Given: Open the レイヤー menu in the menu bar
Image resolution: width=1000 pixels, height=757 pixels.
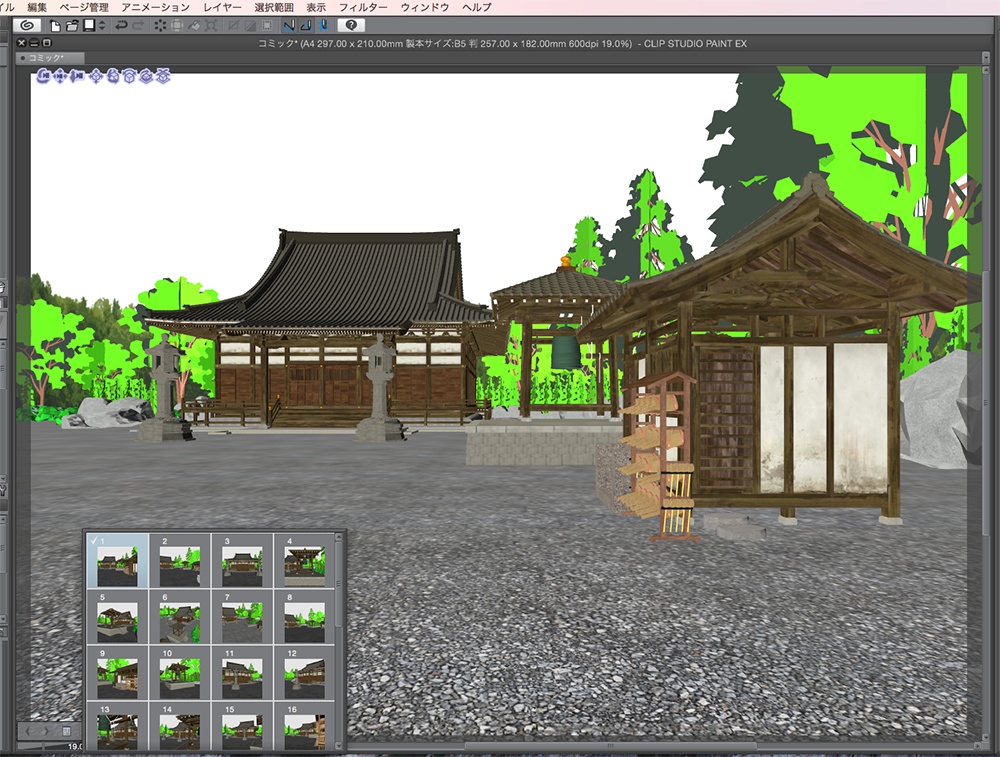Looking at the screenshot, I should (224, 6).
